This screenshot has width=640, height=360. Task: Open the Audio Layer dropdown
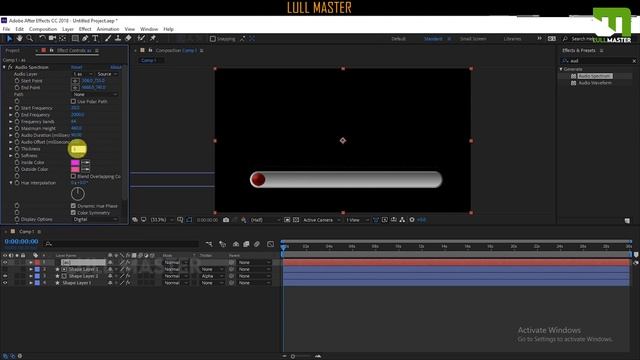pos(82,74)
